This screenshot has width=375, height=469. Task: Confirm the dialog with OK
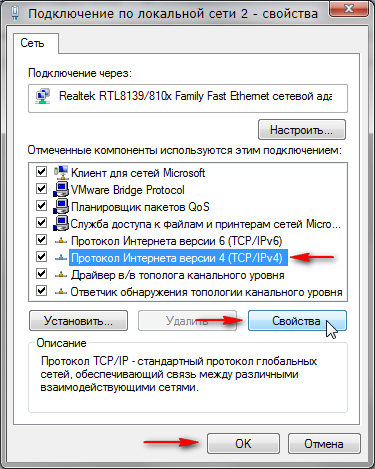[243, 443]
